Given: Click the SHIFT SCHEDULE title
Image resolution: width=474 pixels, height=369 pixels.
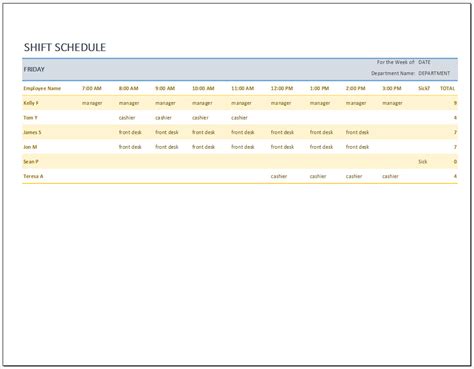Looking at the screenshot, I should pos(65,47).
